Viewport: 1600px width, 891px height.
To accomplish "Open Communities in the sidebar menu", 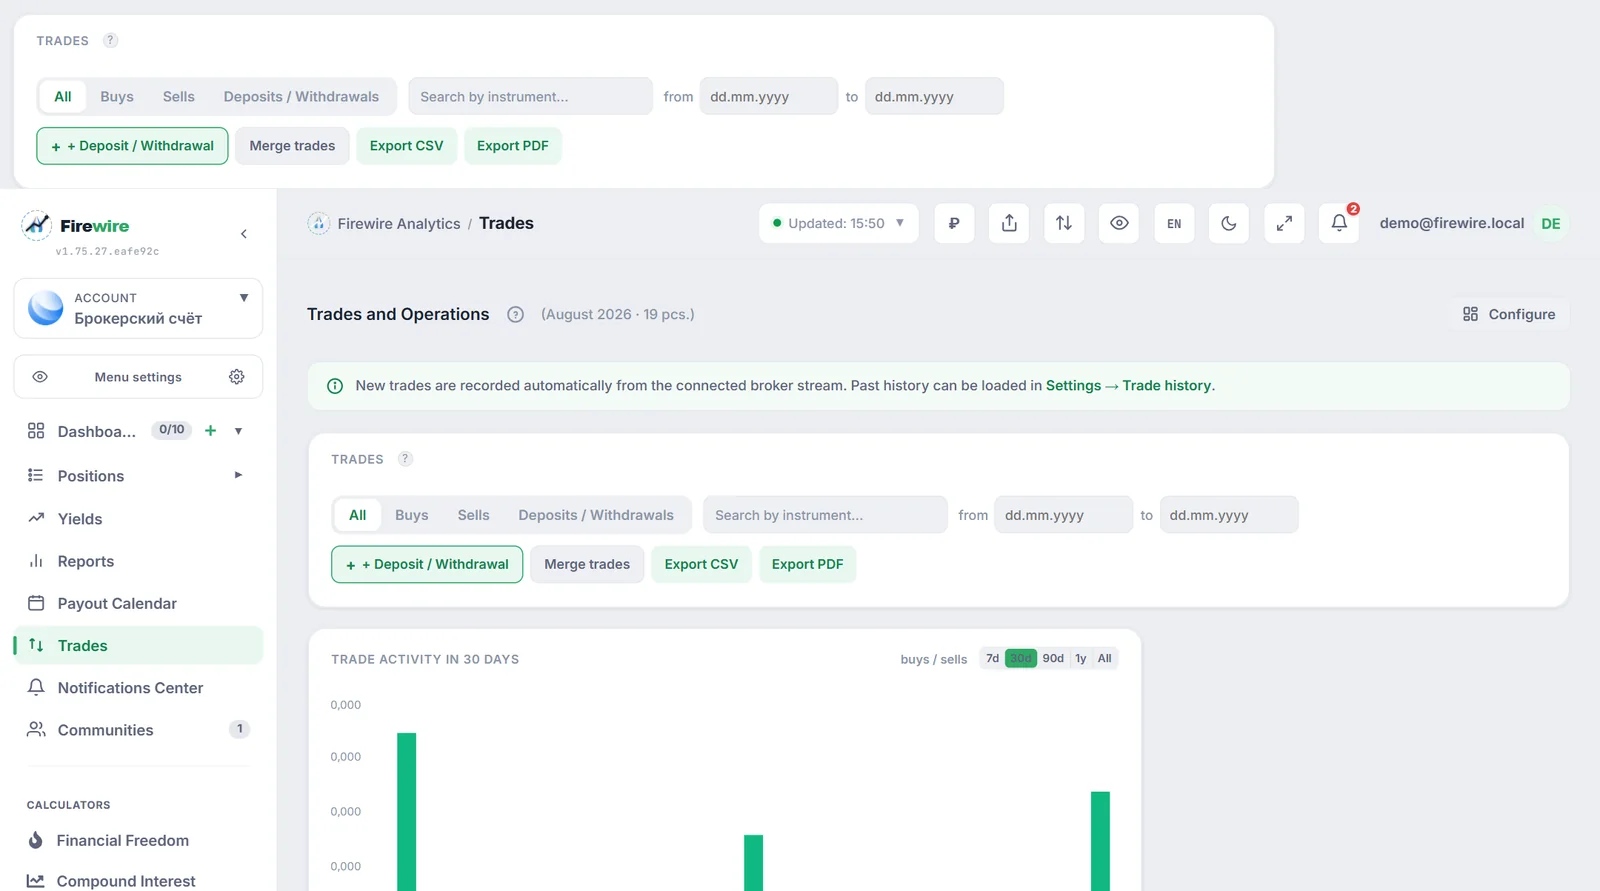I will [138, 730].
